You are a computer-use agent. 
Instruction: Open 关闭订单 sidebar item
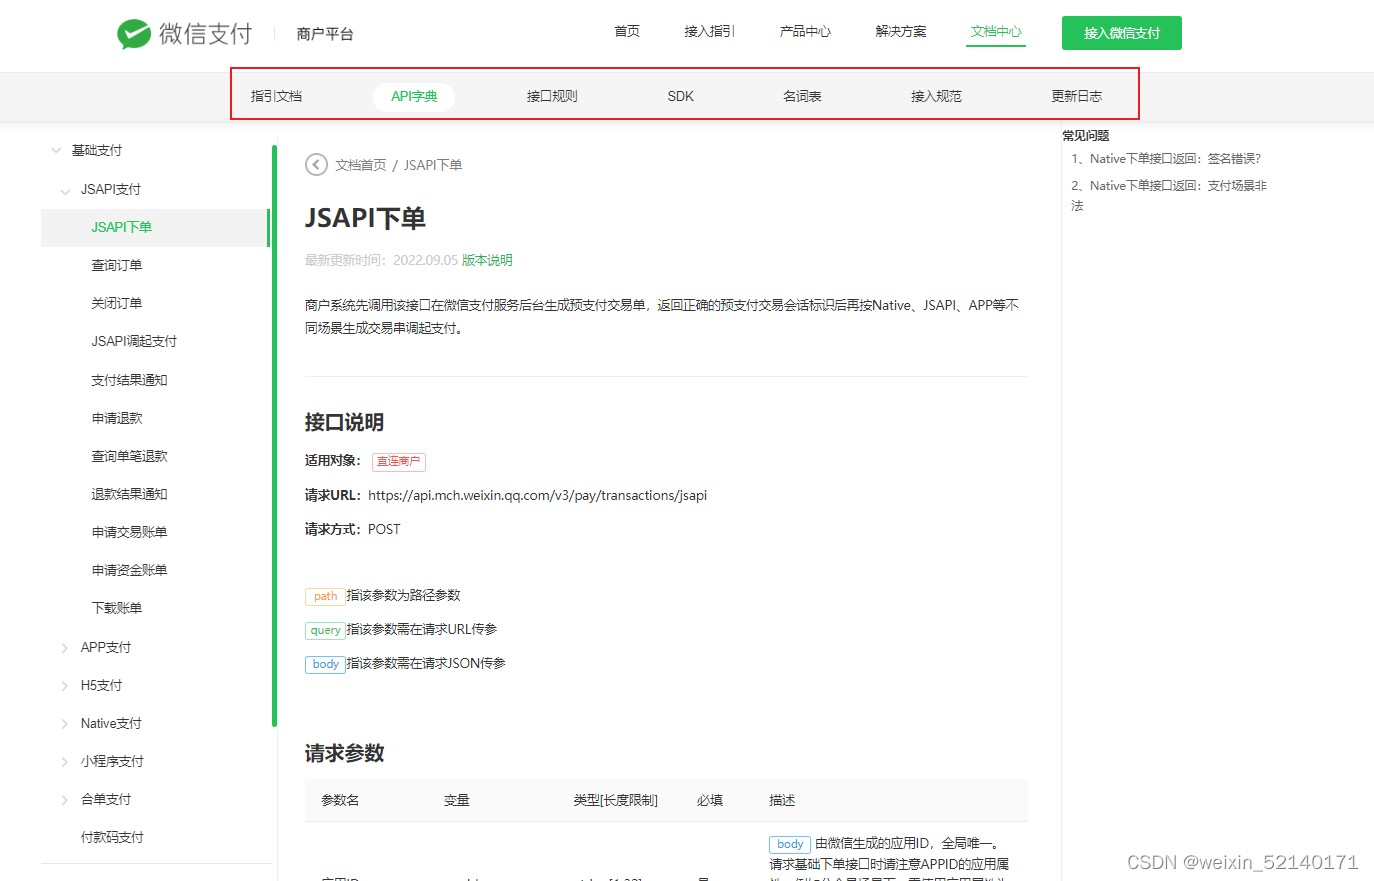(x=117, y=303)
